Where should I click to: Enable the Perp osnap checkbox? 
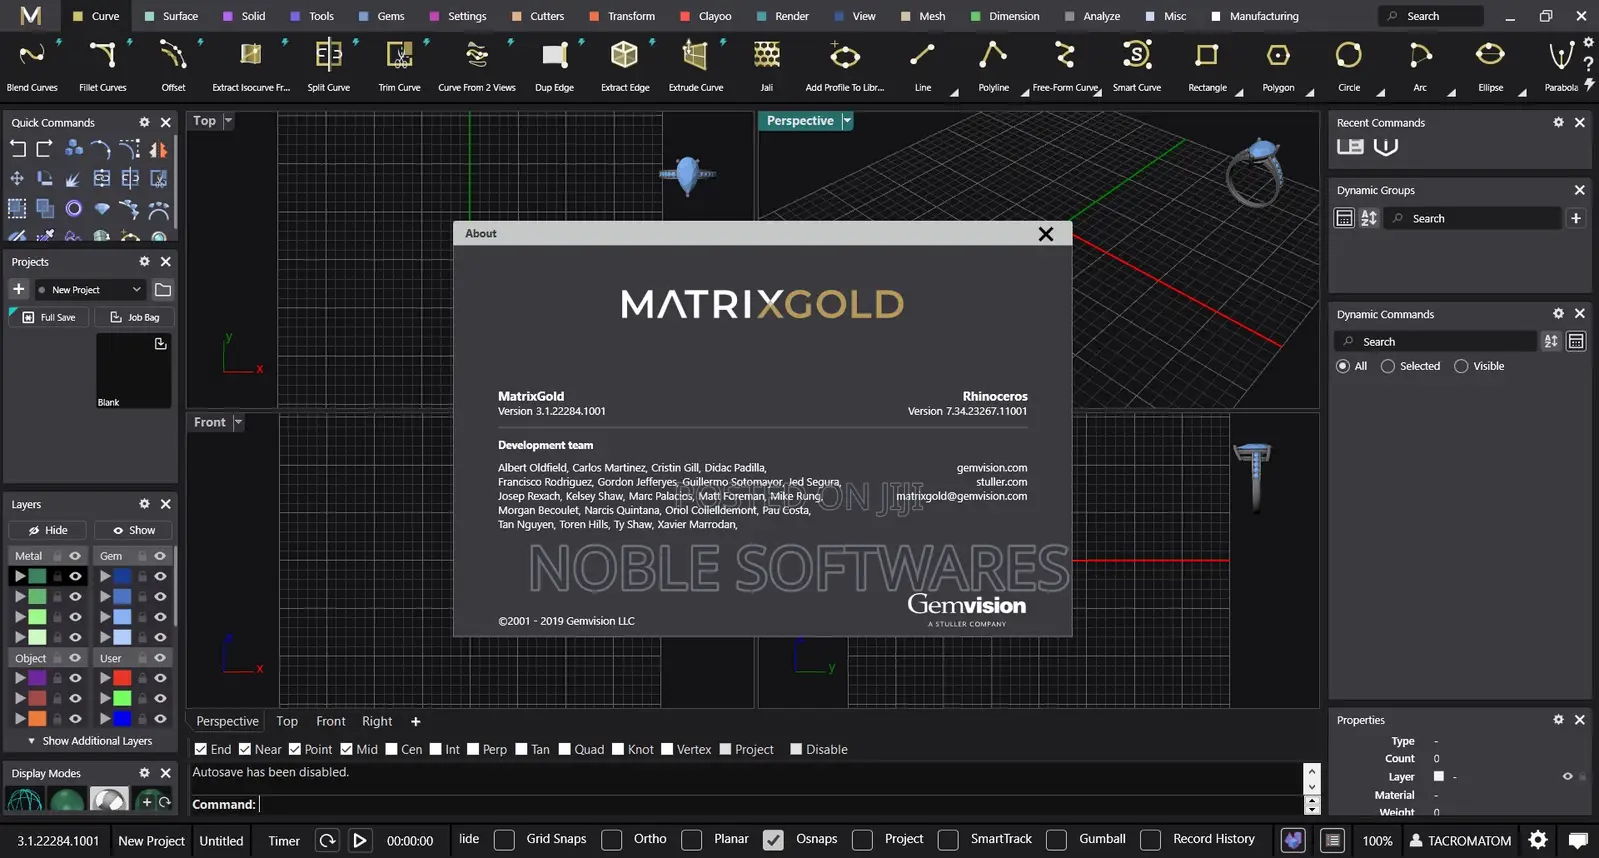pyautogui.click(x=473, y=749)
